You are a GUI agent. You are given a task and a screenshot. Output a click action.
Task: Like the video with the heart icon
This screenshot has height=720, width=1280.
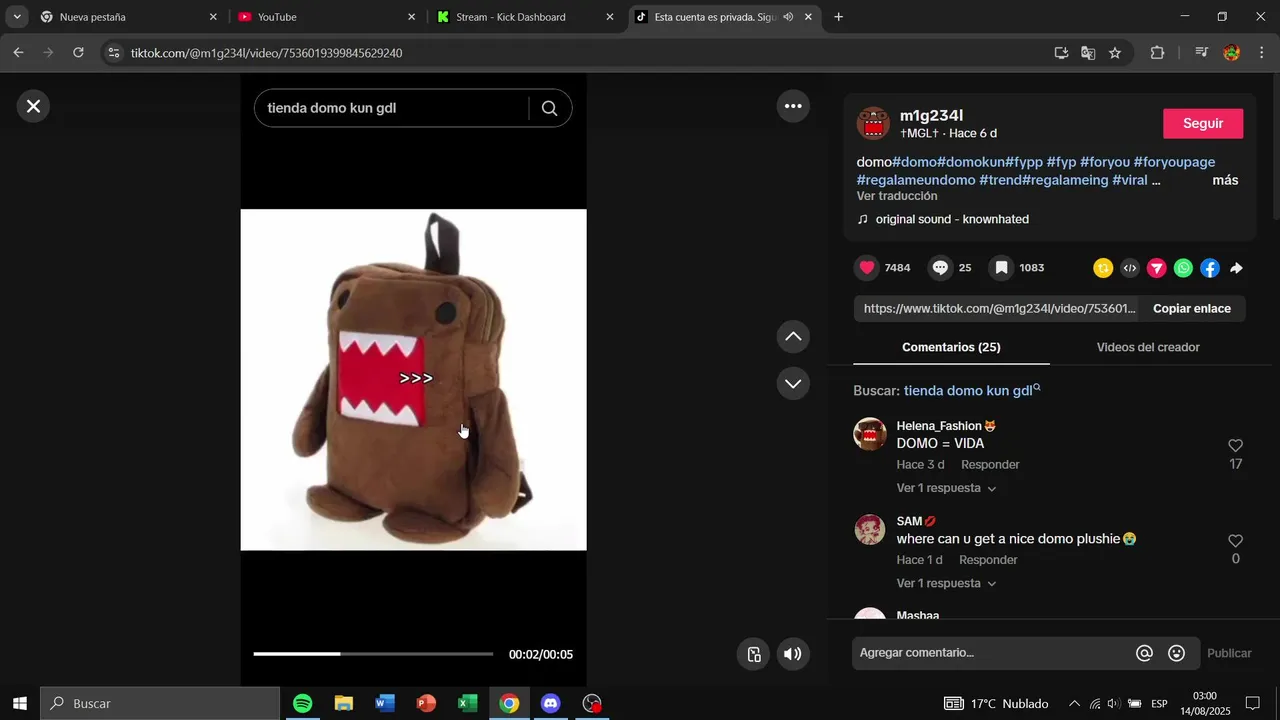[x=867, y=268]
